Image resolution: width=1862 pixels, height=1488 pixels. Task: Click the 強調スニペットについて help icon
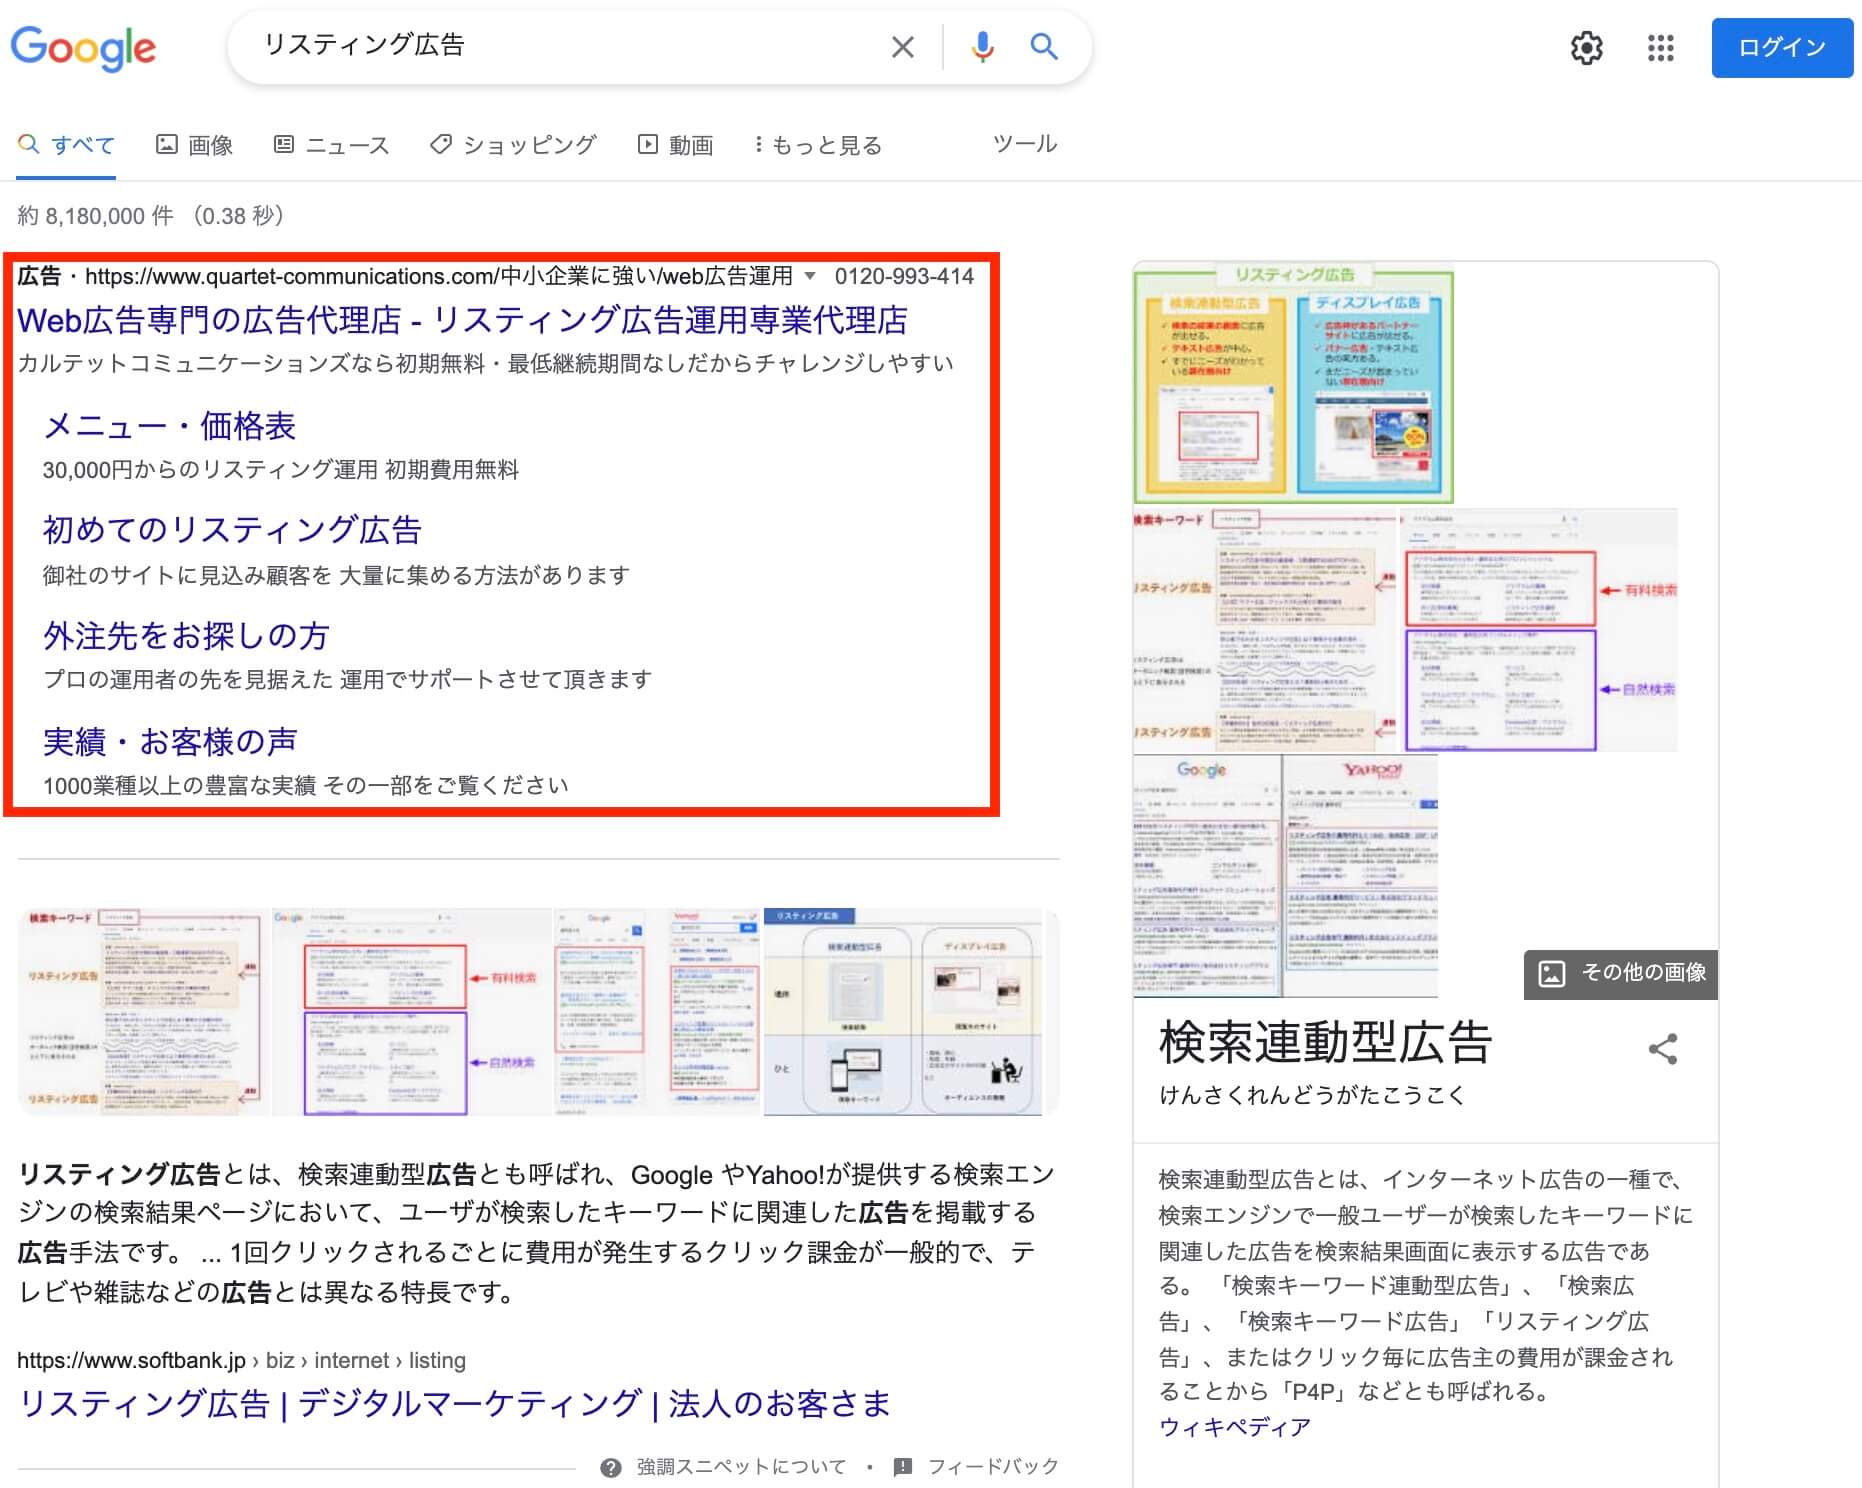coord(610,1467)
